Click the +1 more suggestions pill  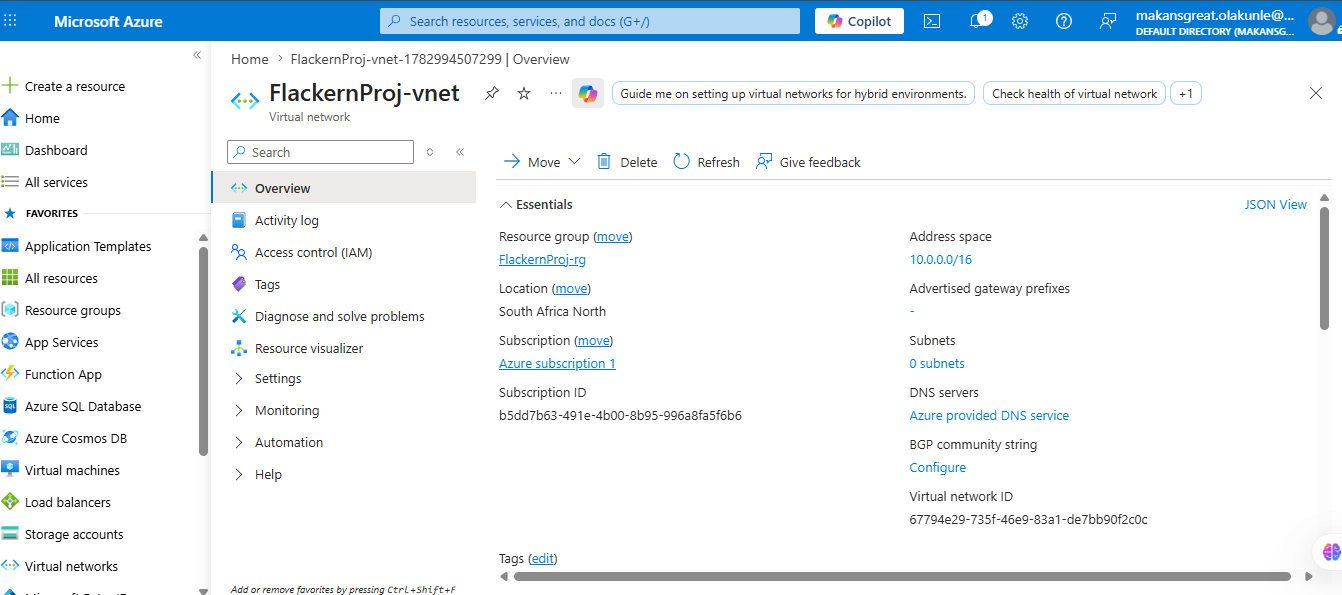coord(1185,93)
